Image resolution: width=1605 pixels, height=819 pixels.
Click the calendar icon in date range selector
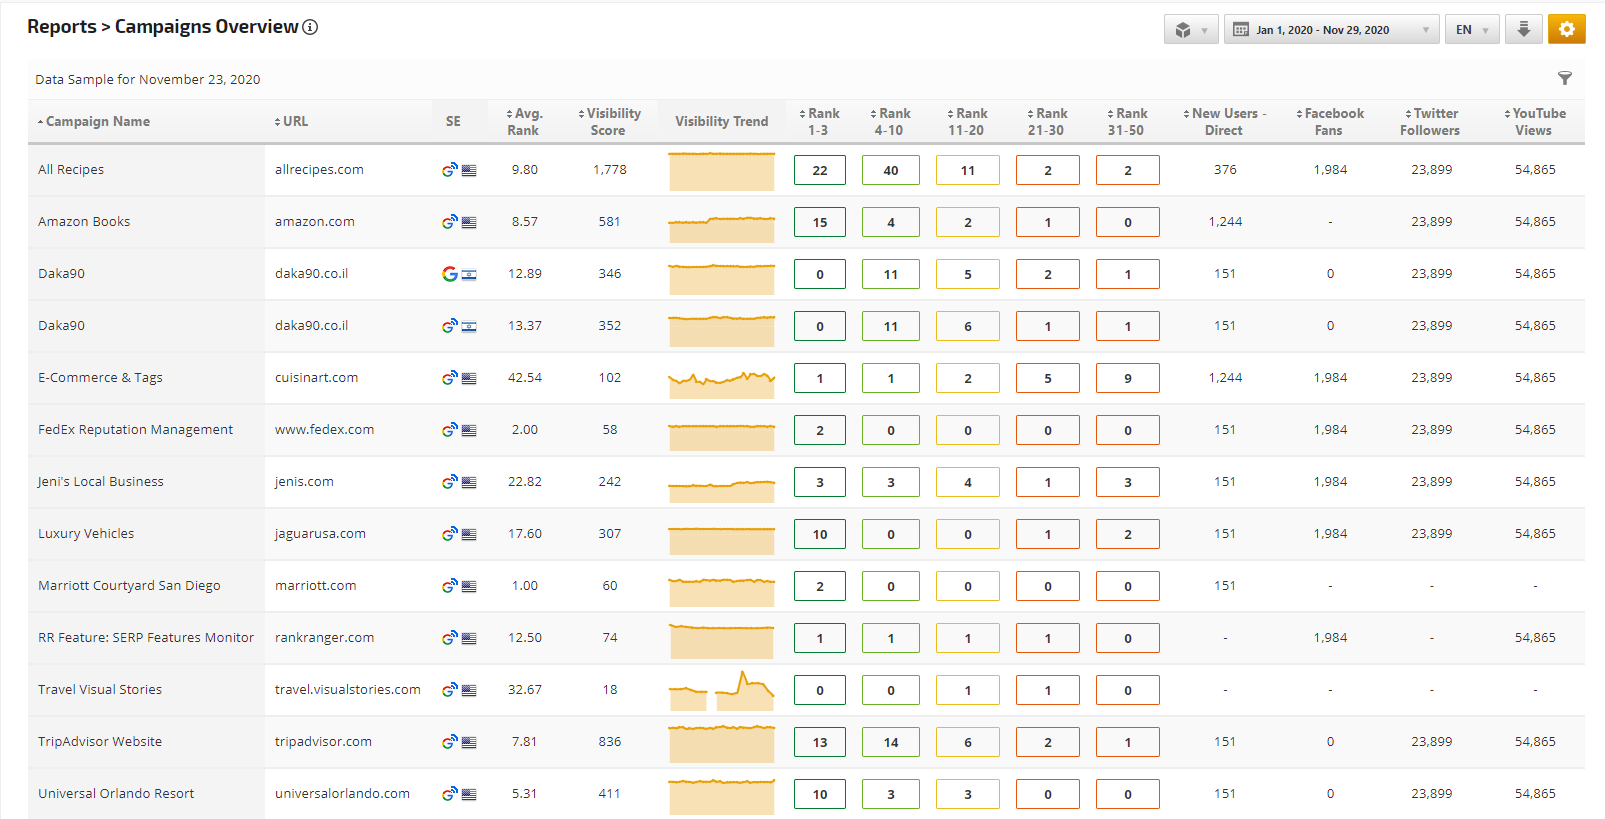(1241, 30)
